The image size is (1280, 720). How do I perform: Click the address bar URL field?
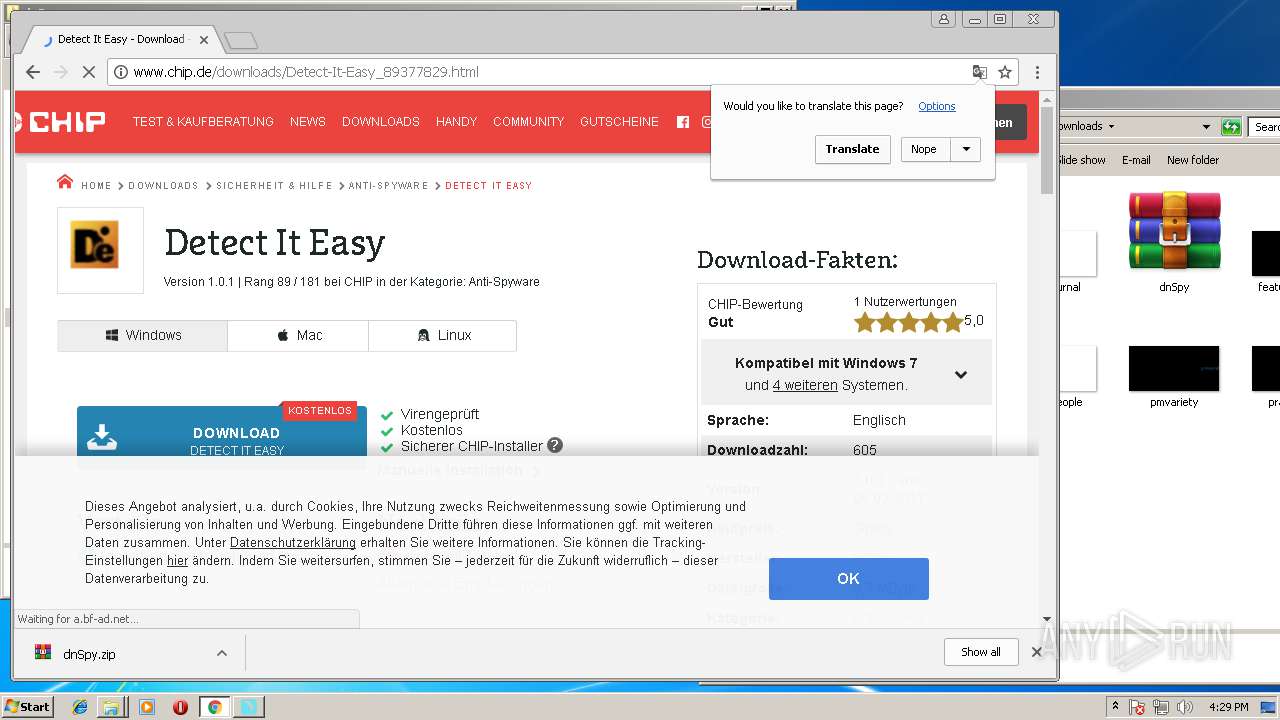(540, 72)
